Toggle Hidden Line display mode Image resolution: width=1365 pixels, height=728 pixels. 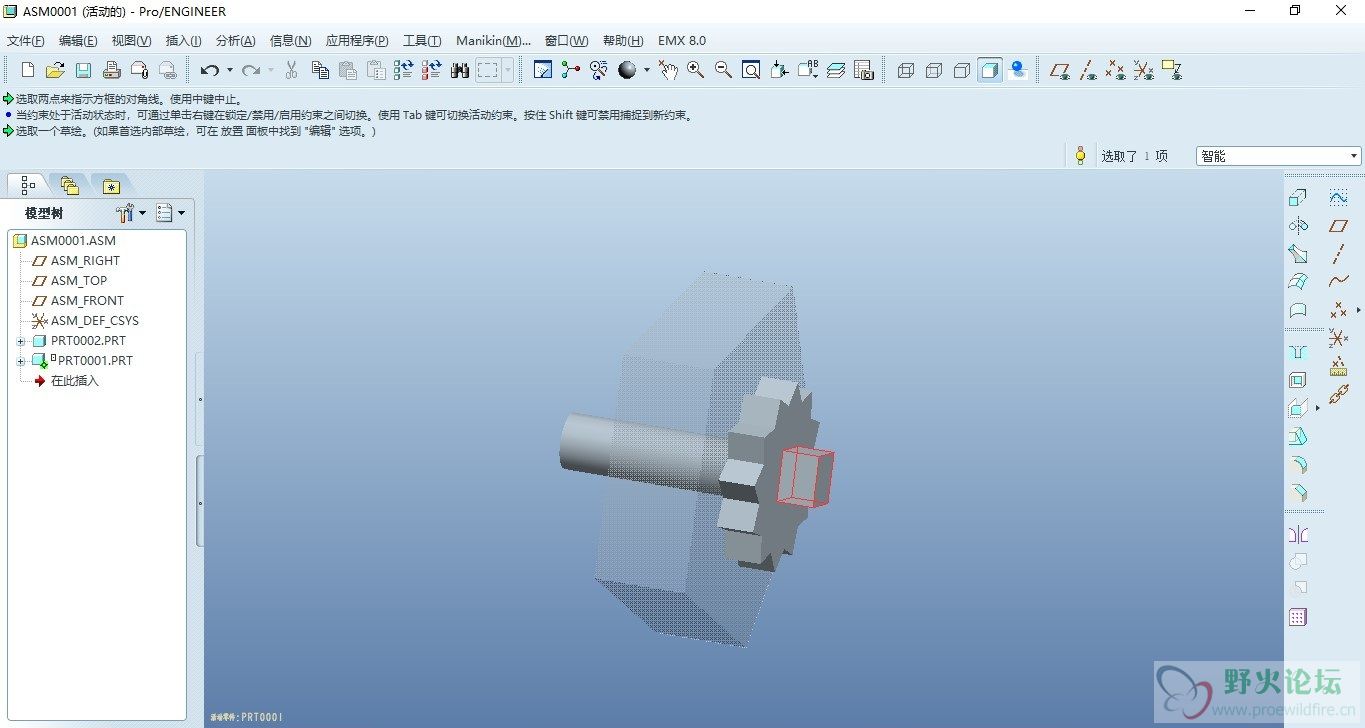click(934, 70)
